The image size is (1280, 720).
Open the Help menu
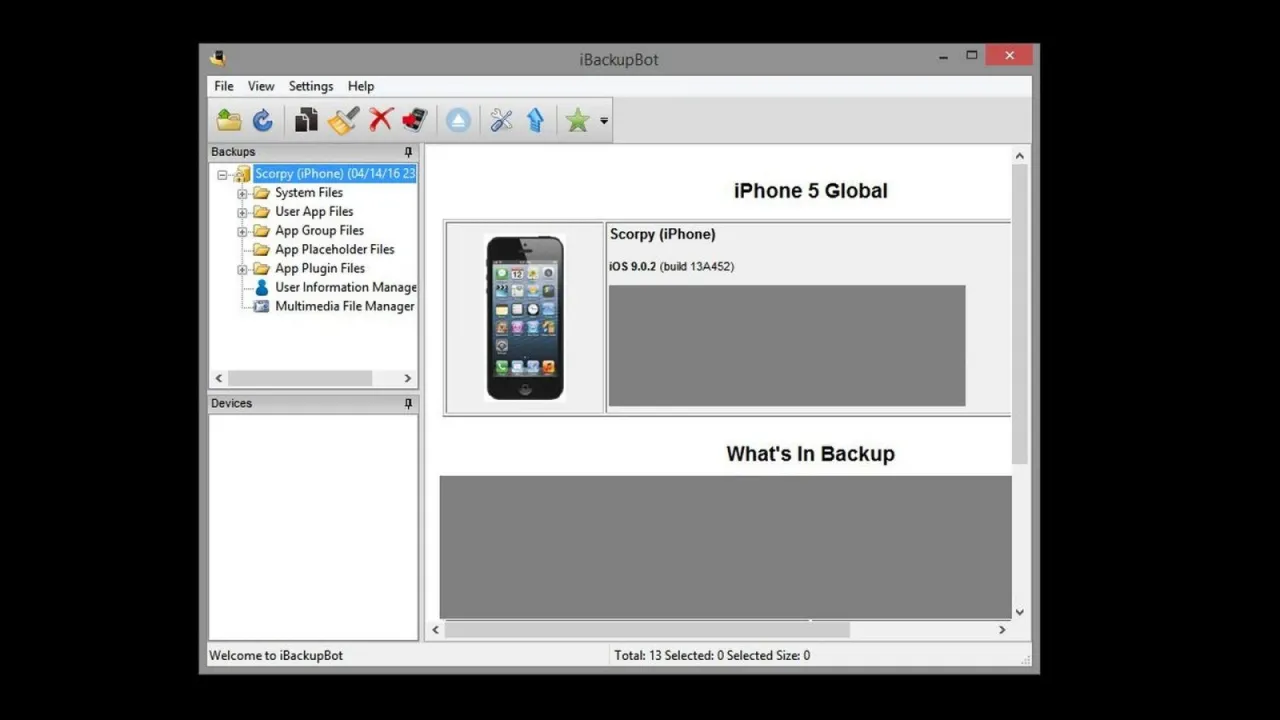point(361,86)
